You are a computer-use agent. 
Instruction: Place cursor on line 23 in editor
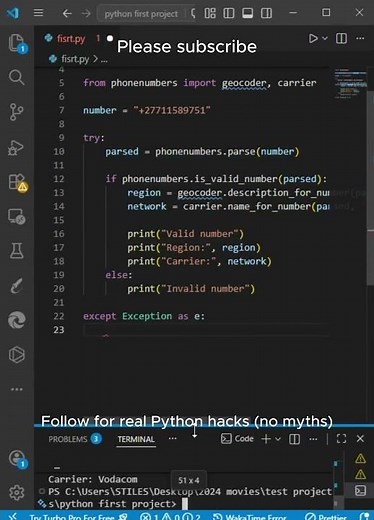click(x=207, y=330)
